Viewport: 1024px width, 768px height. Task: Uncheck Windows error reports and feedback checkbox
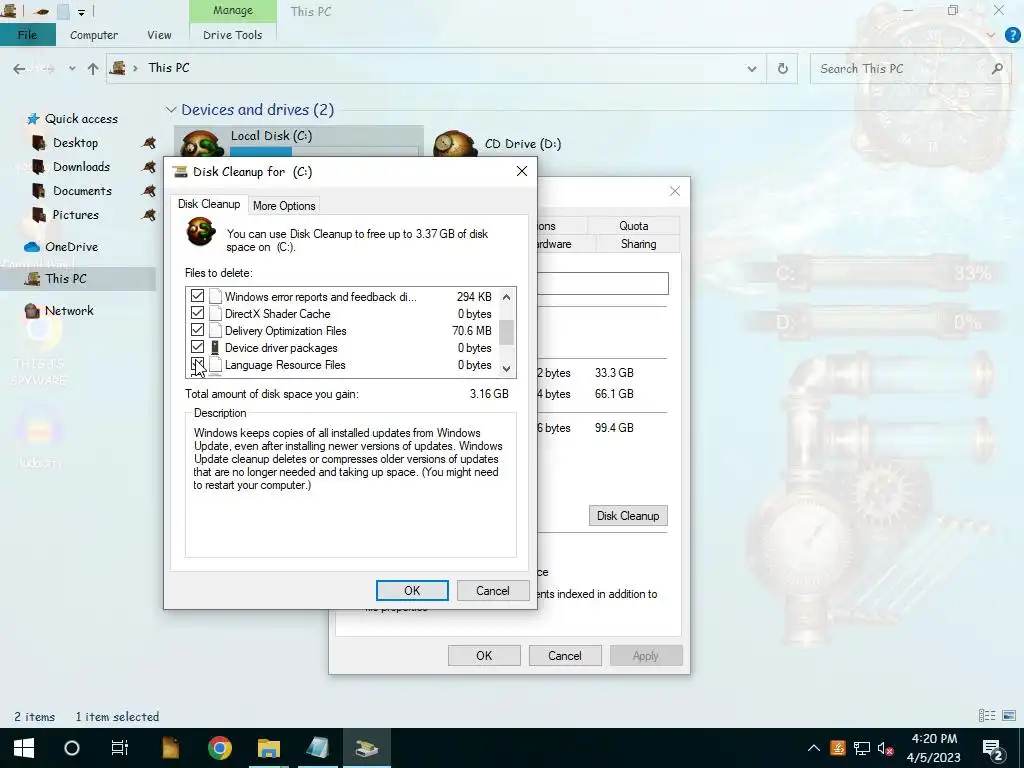click(197, 296)
